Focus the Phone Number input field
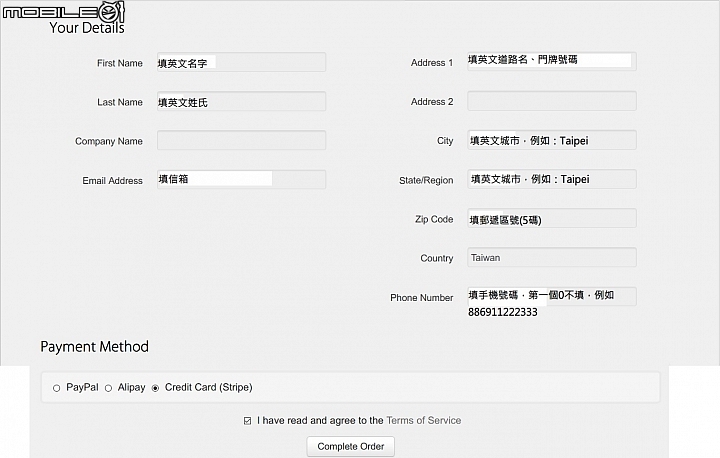The width and height of the screenshot is (720, 458). coord(552,296)
